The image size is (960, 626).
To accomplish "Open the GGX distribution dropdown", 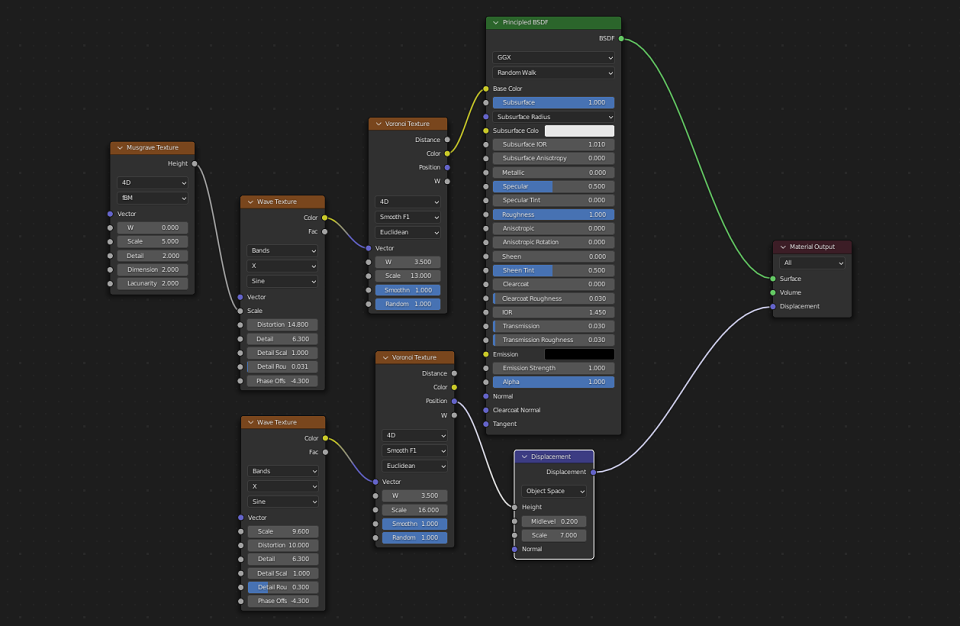I will point(553,58).
